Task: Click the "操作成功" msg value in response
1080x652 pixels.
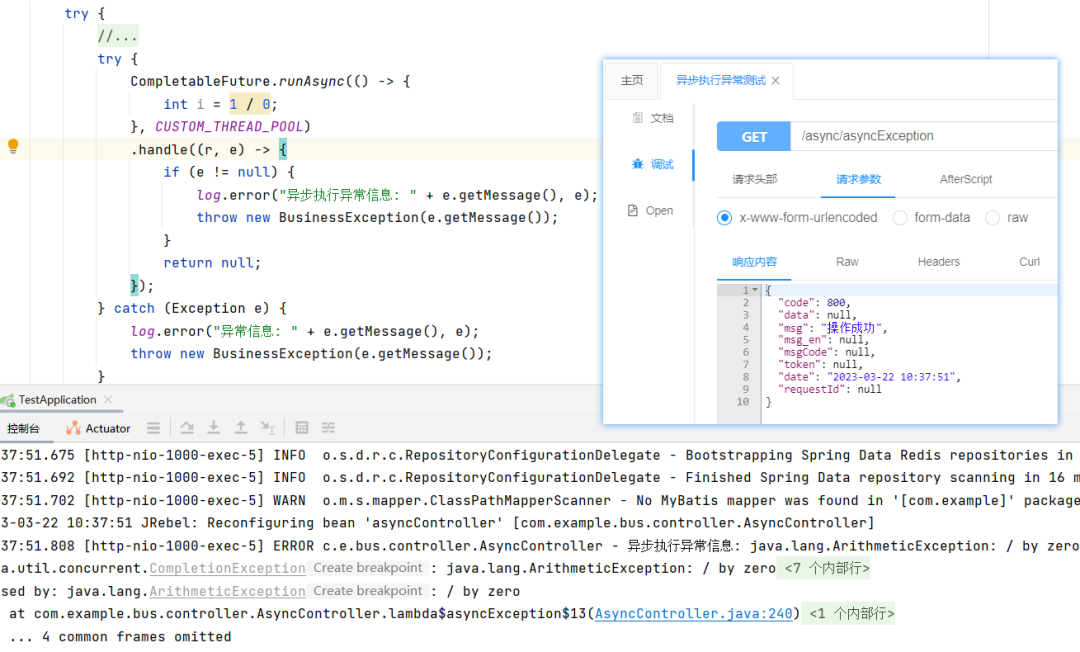Action: (x=851, y=328)
